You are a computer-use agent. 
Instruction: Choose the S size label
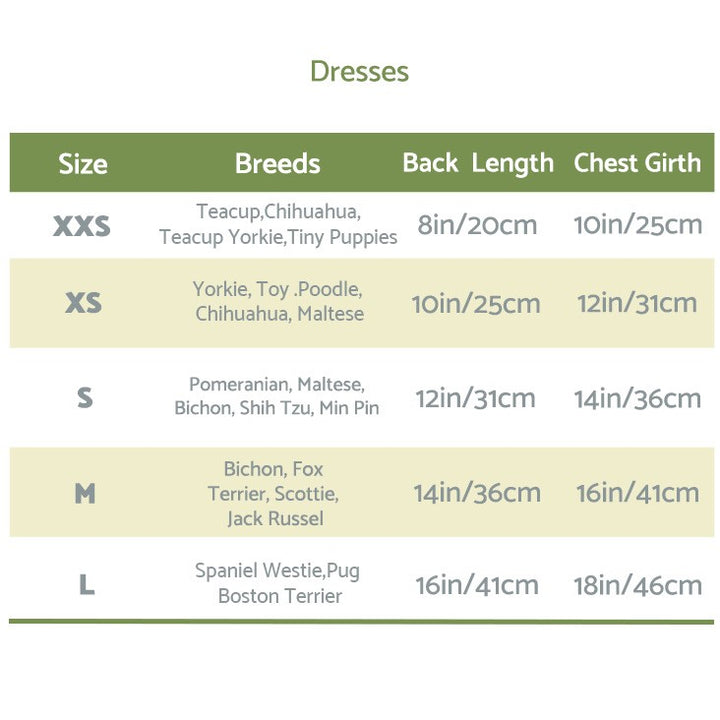click(85, 398)
